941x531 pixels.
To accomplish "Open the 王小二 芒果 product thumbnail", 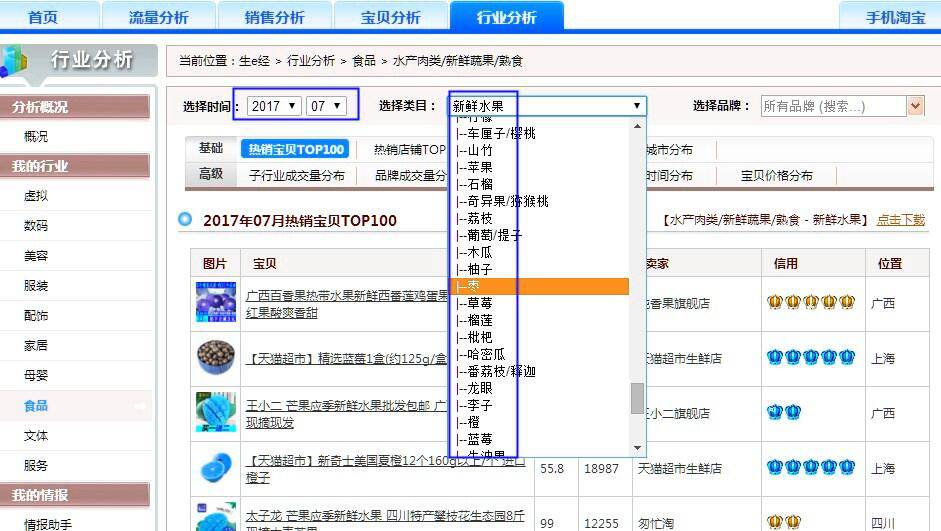I will tap(215, 412).
